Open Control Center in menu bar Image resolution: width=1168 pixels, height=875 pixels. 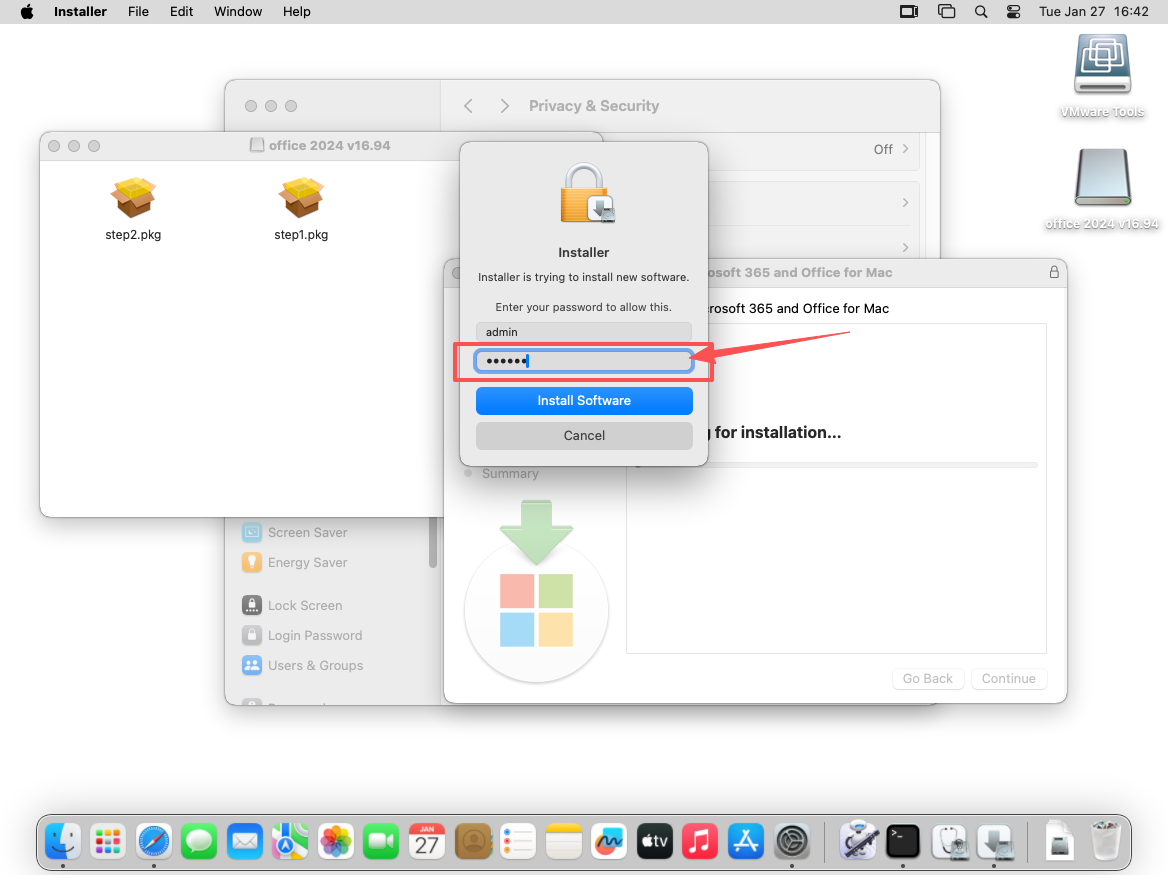tap(1013, 12)
